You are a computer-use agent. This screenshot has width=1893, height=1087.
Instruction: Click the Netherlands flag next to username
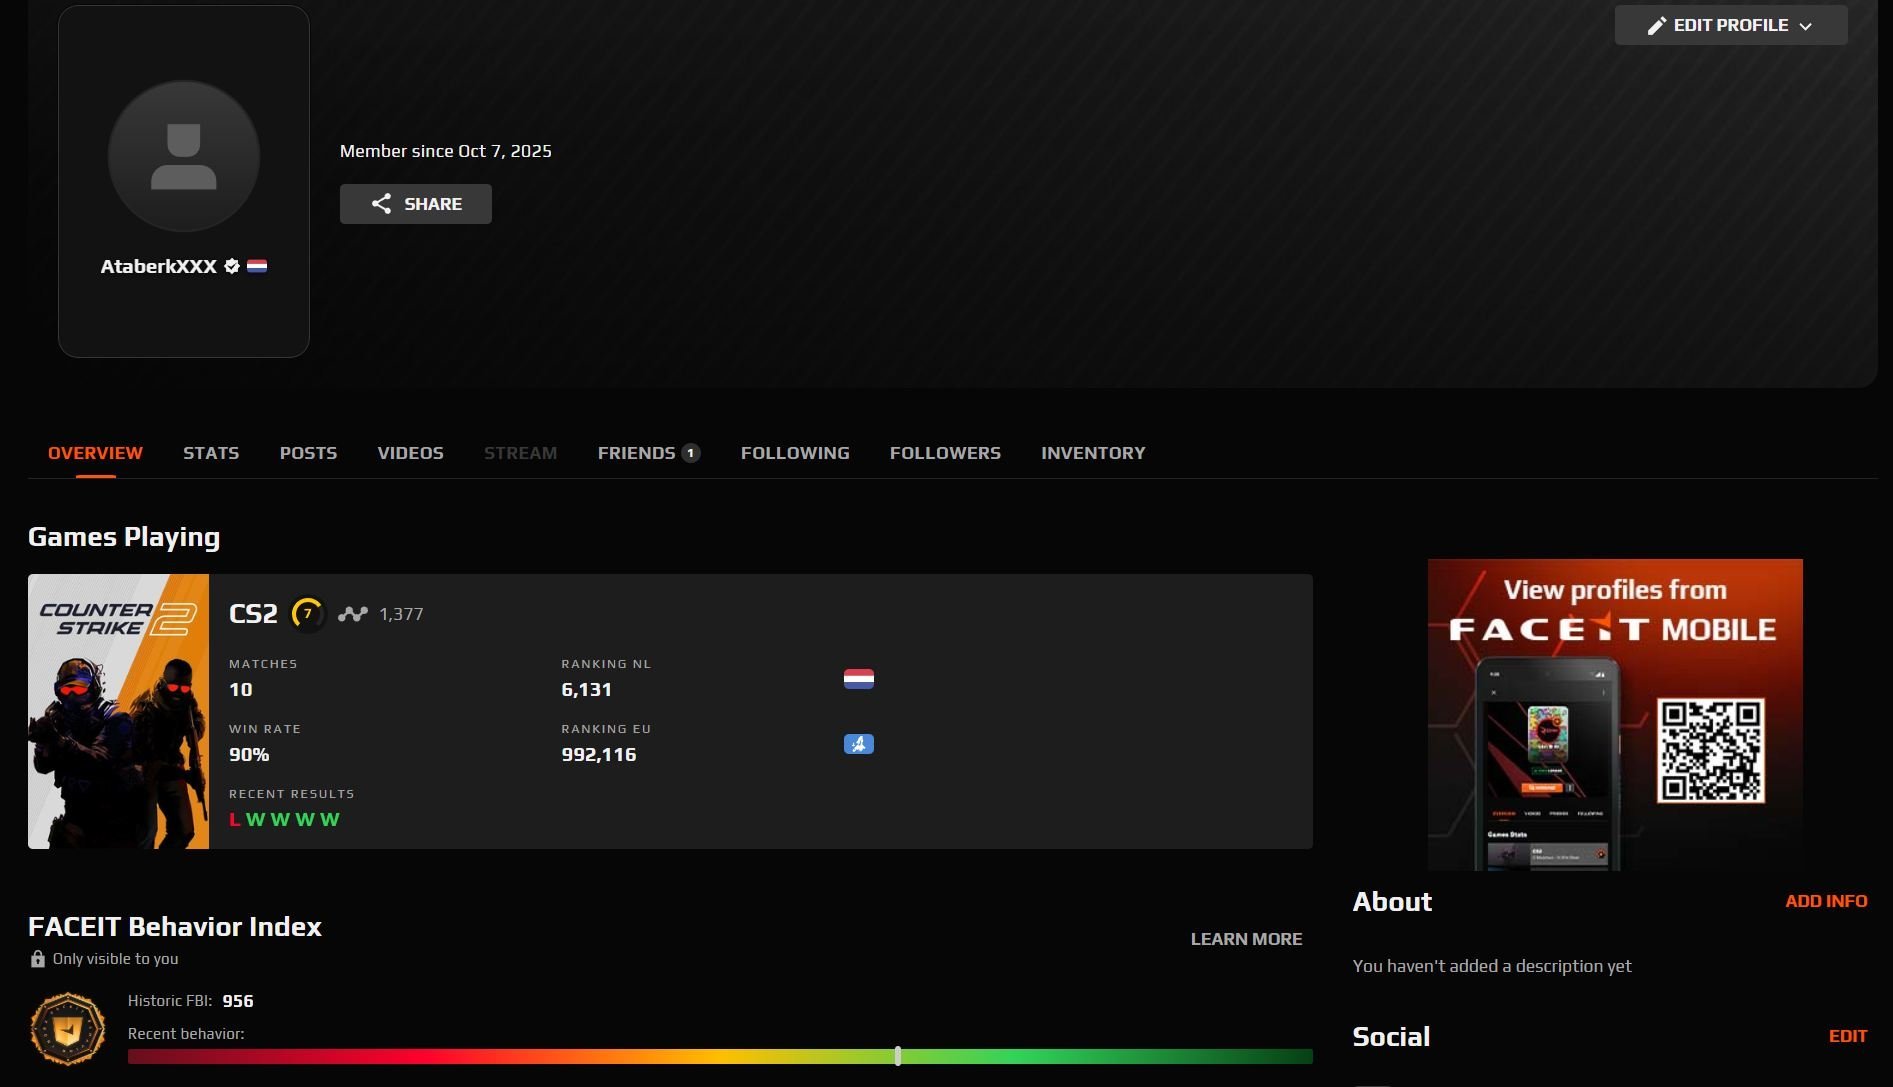pos(257,266)
